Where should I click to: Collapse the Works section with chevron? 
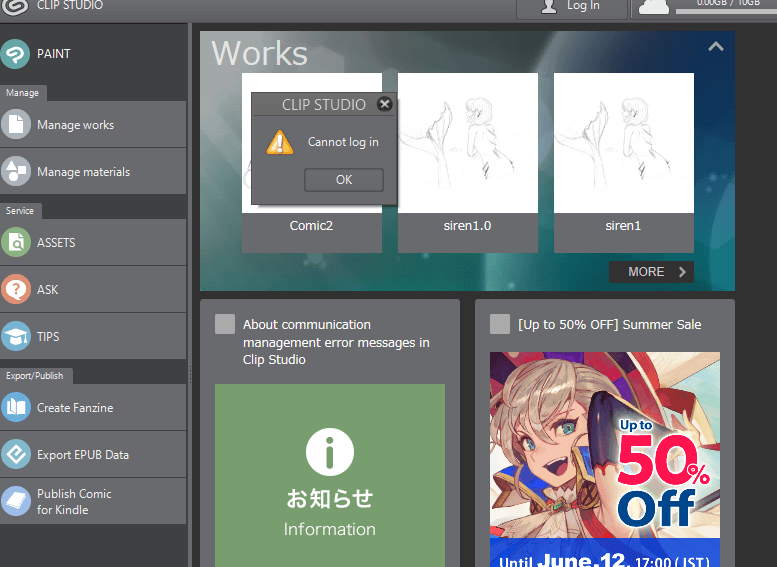click(x=716, y=47)
